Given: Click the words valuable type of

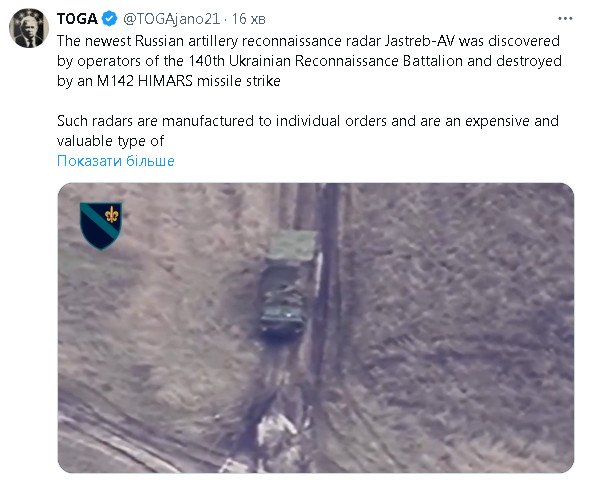Looking at the screenshot, I should click(x=110, y=141).
